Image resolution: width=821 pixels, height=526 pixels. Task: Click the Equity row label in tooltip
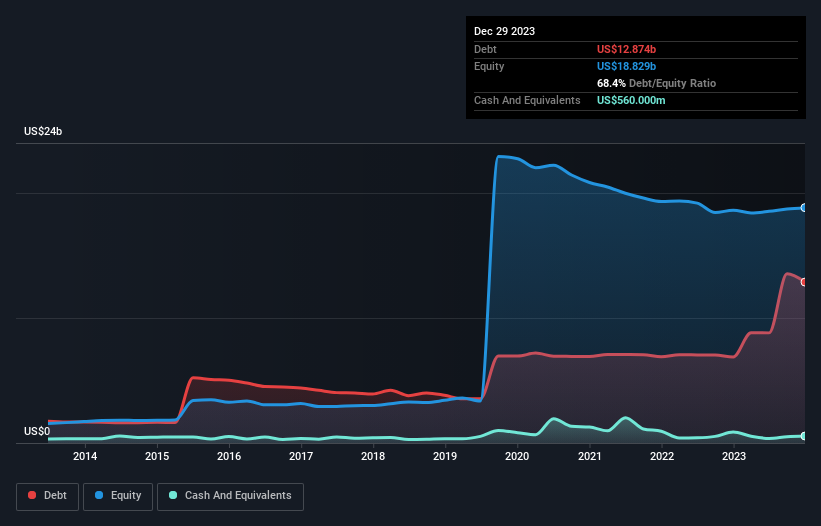tap(489, 66)
